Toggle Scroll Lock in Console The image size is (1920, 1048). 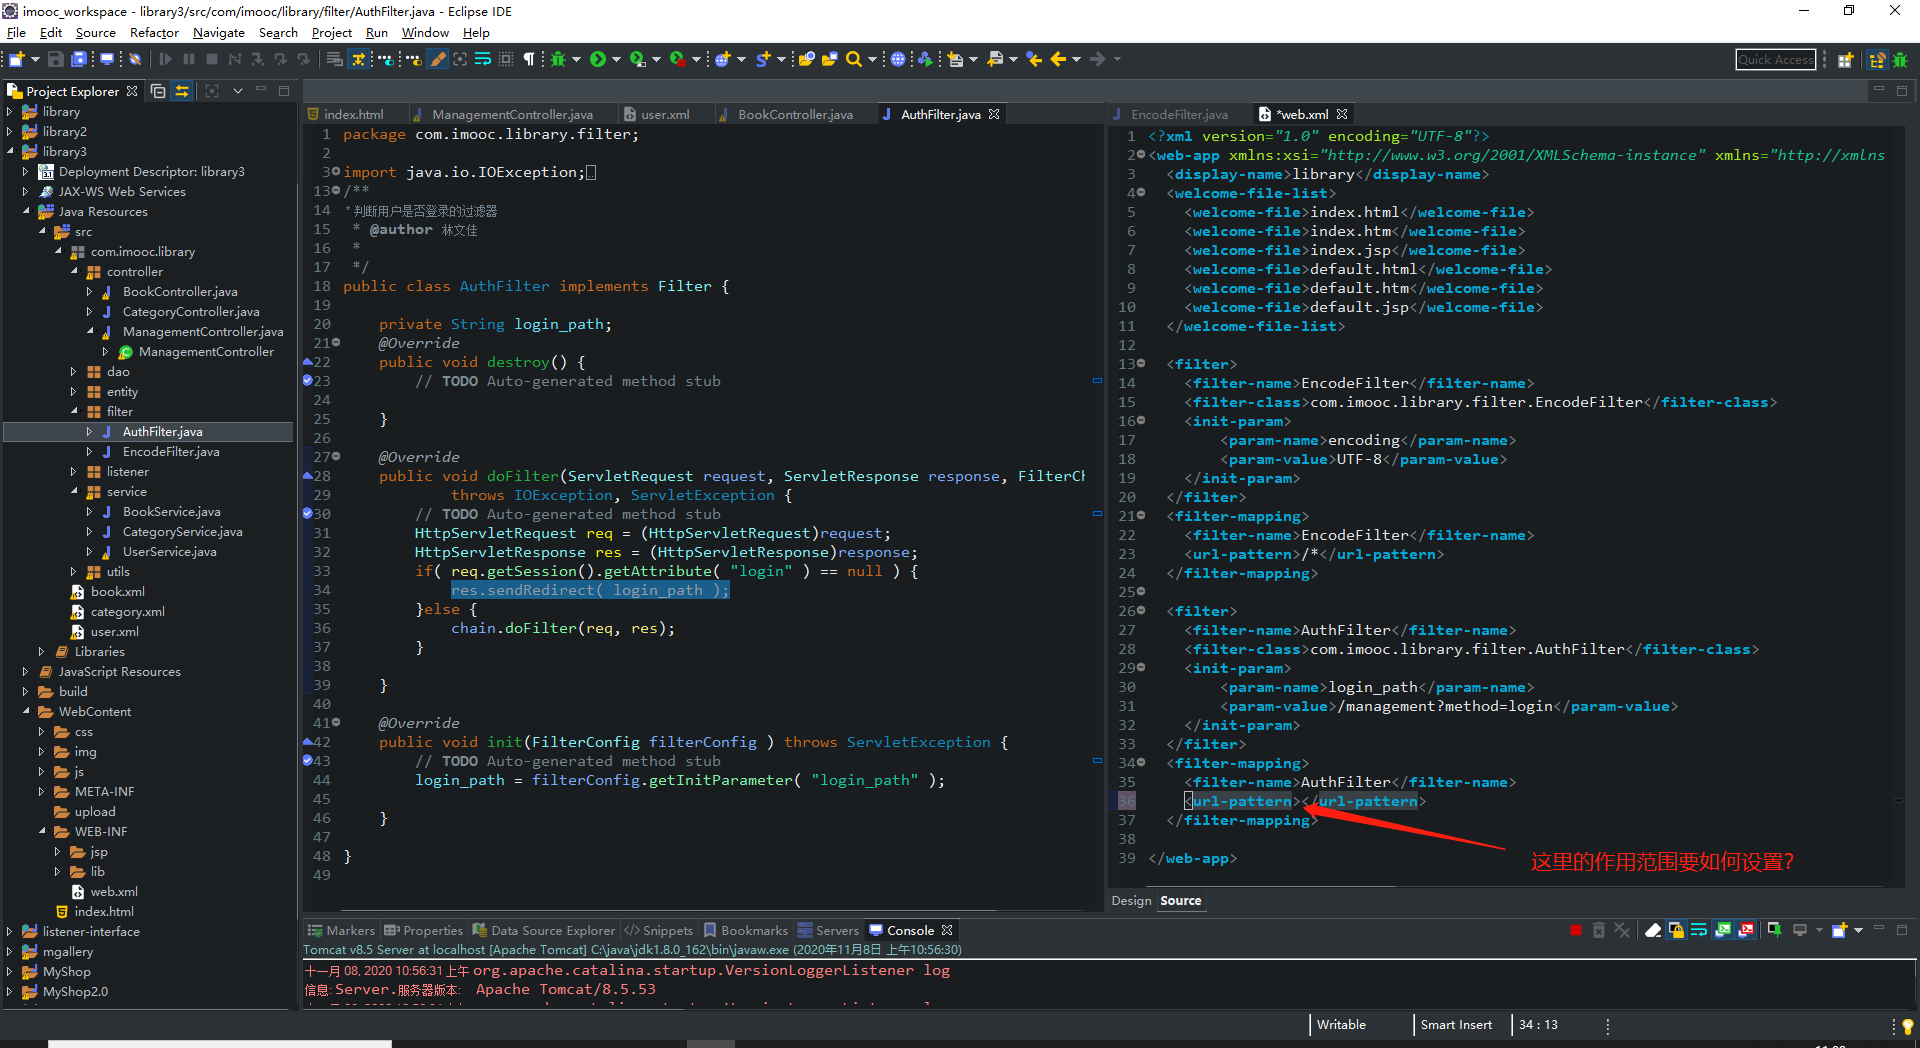[1676, 931]
